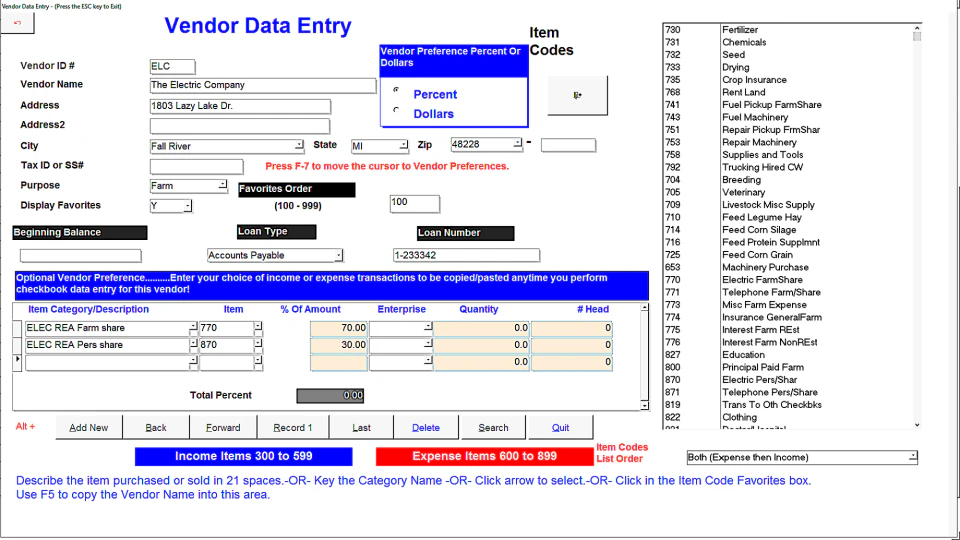Image resolution: width=960 pixels, height=540 pixels.
Task: Select the current-record arrow marker
Action: point(17,362)
